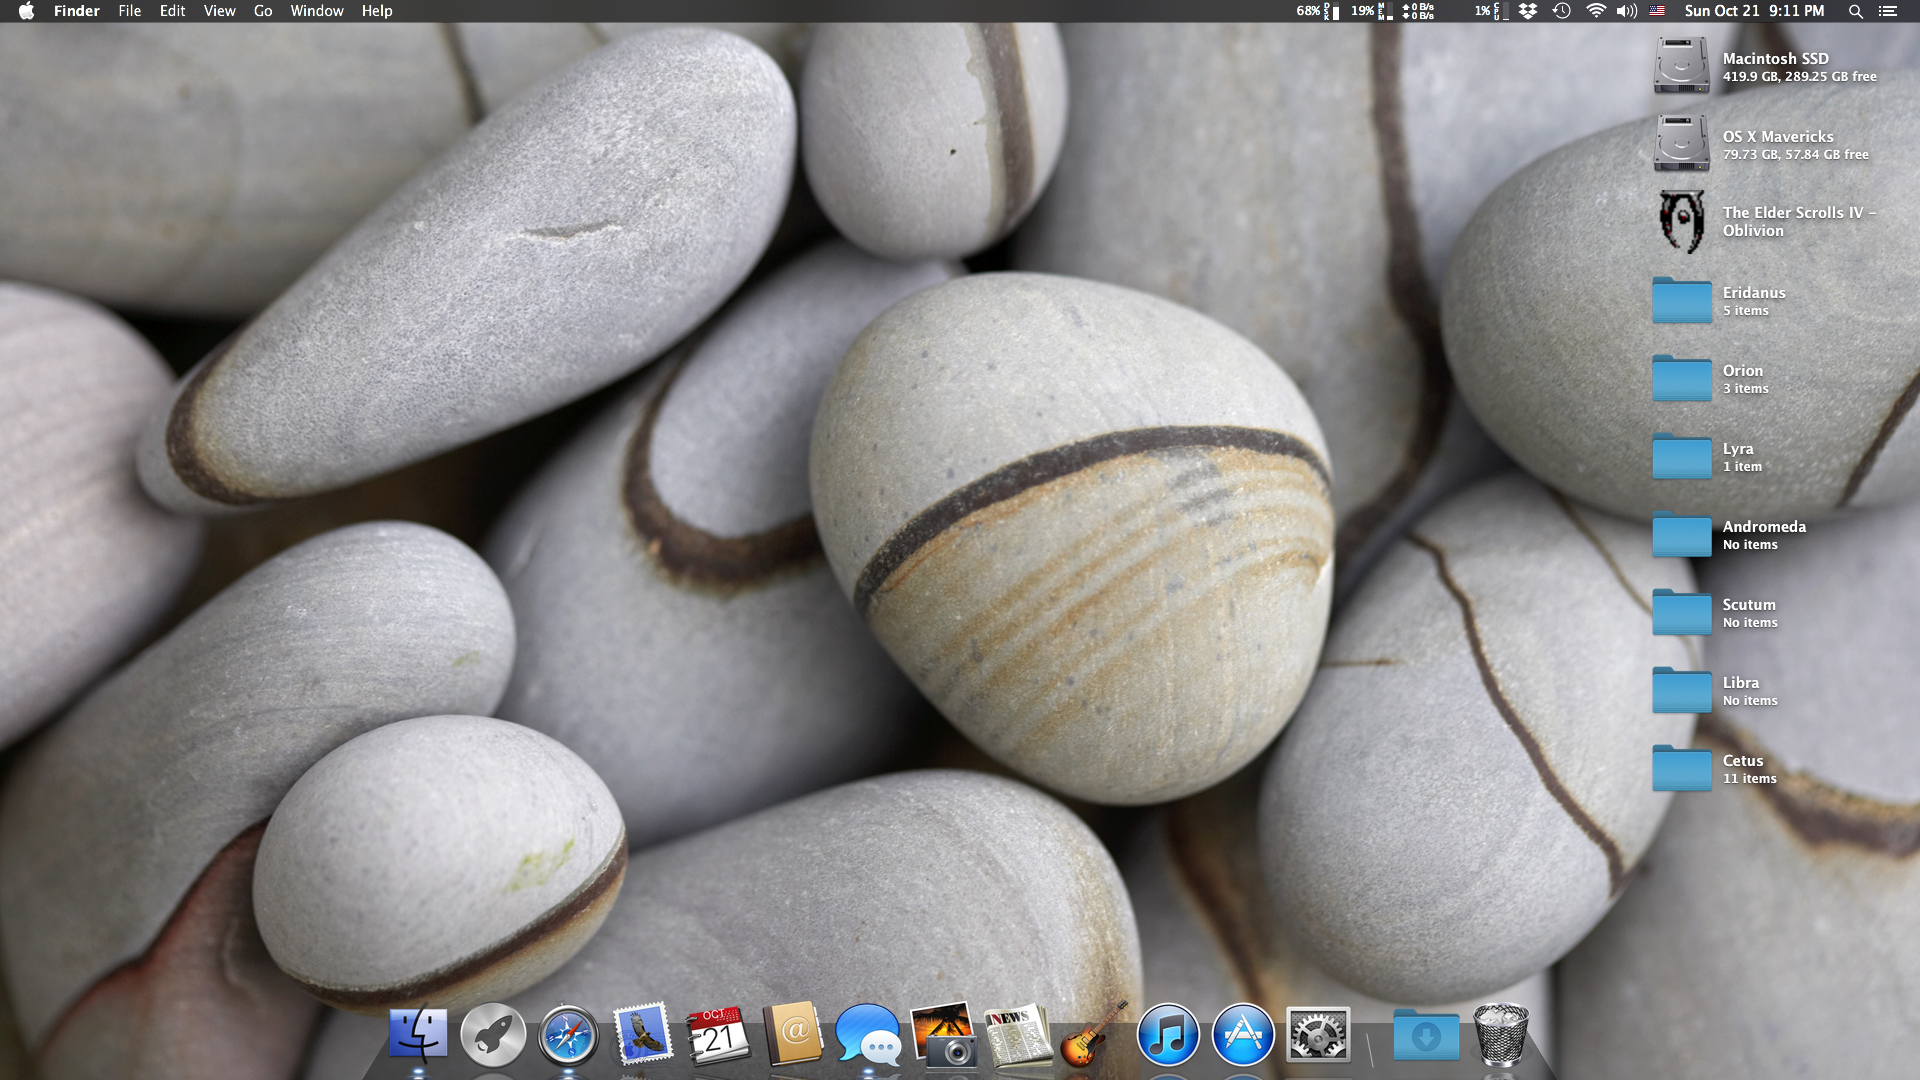This screenshot has height=1080, width=1920.
Task: Open the Mail stamp icon
Action: click(x=642, y=1035)
